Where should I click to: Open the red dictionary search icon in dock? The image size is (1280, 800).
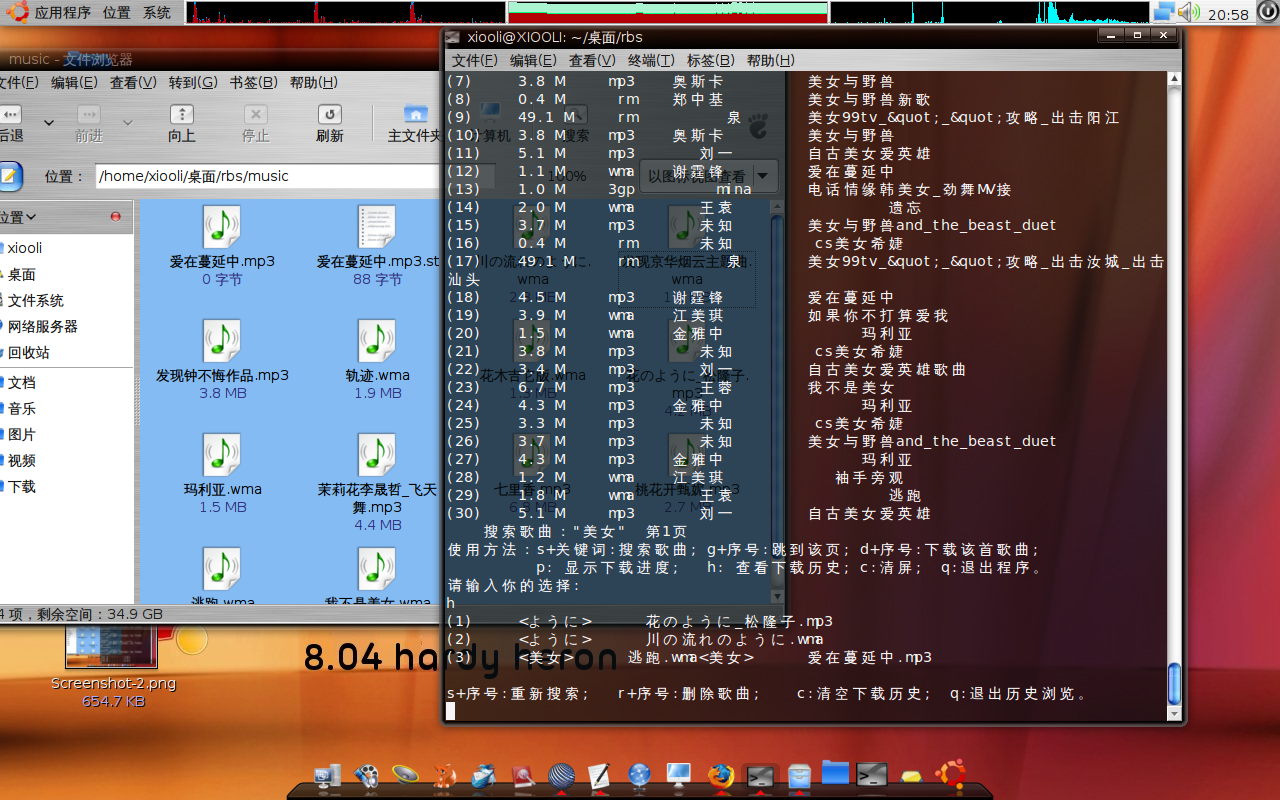click(x=523, y=775)
